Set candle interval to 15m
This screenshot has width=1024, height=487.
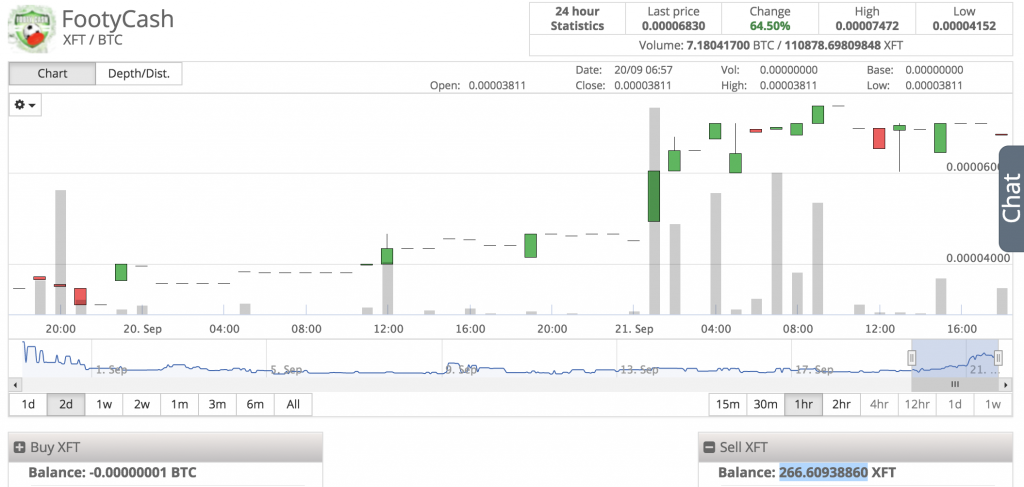(x=727, y=404)
